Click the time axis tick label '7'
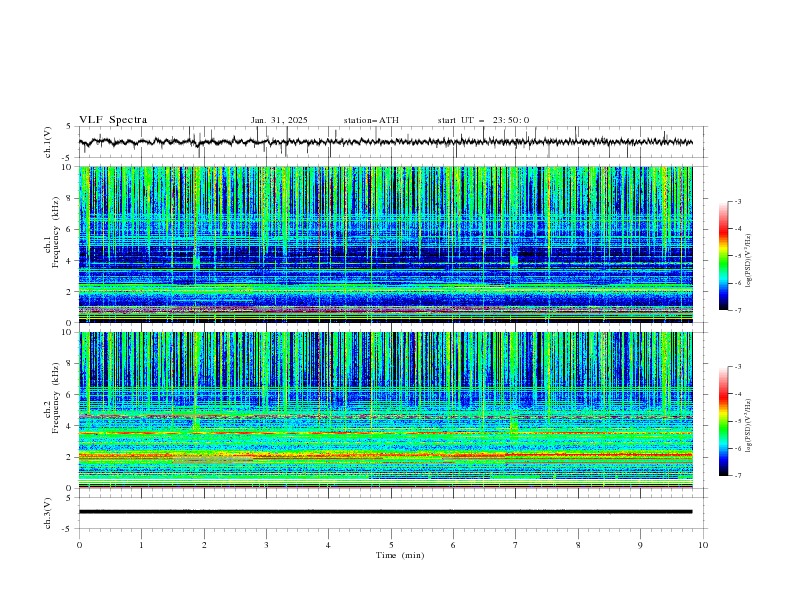 coord(516,545)
